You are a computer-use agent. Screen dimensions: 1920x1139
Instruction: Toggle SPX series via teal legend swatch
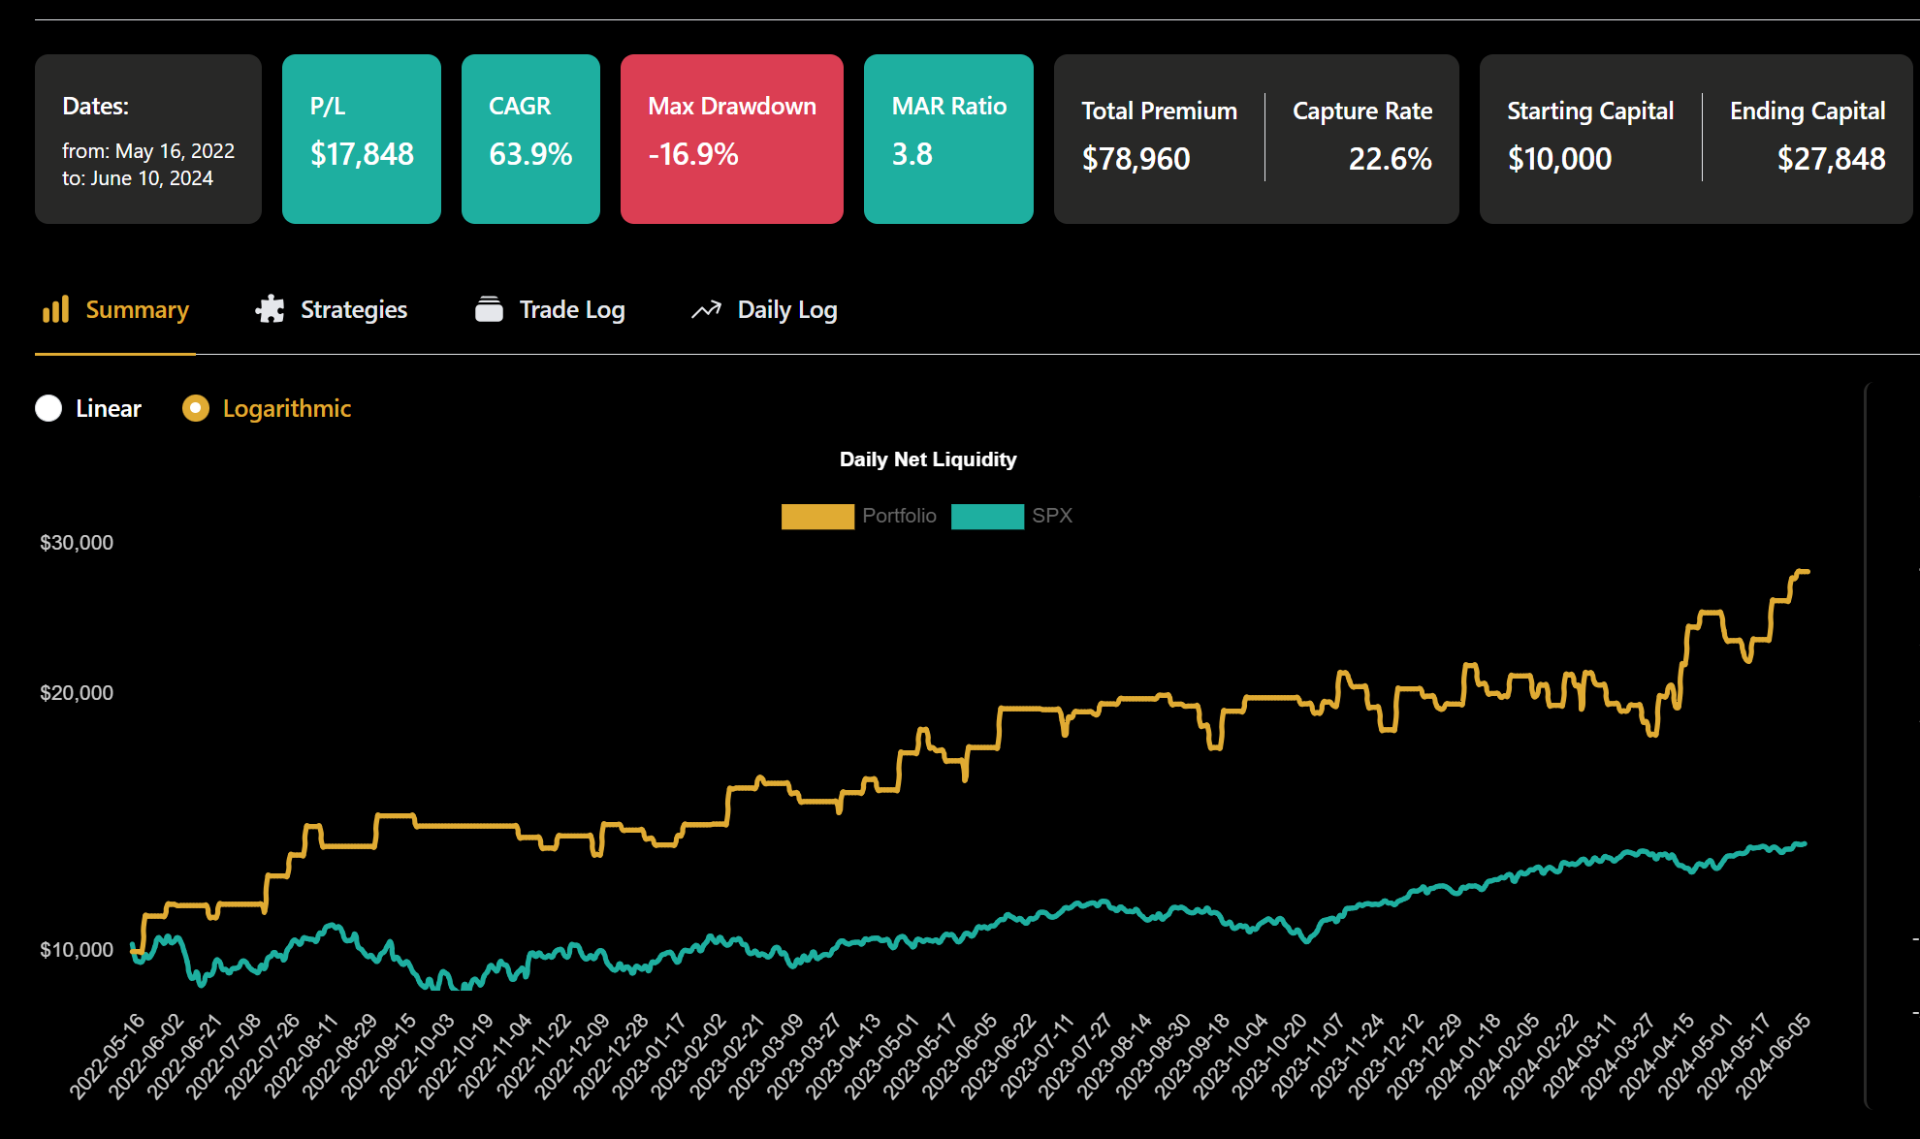click(987, 516)
